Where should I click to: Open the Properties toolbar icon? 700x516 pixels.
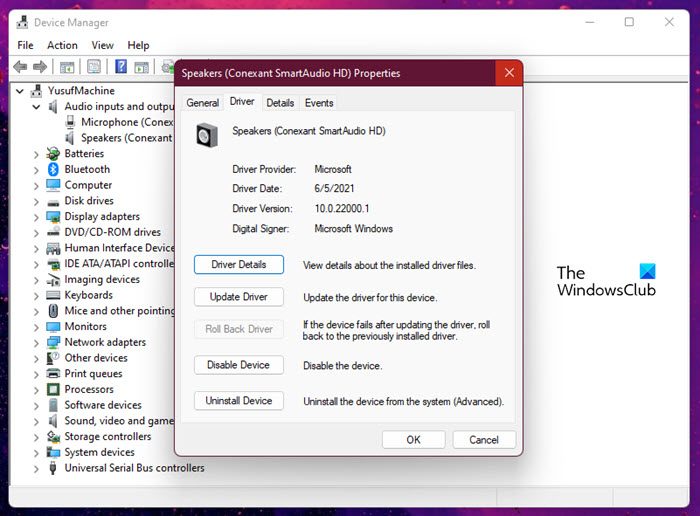pos(94,67)
